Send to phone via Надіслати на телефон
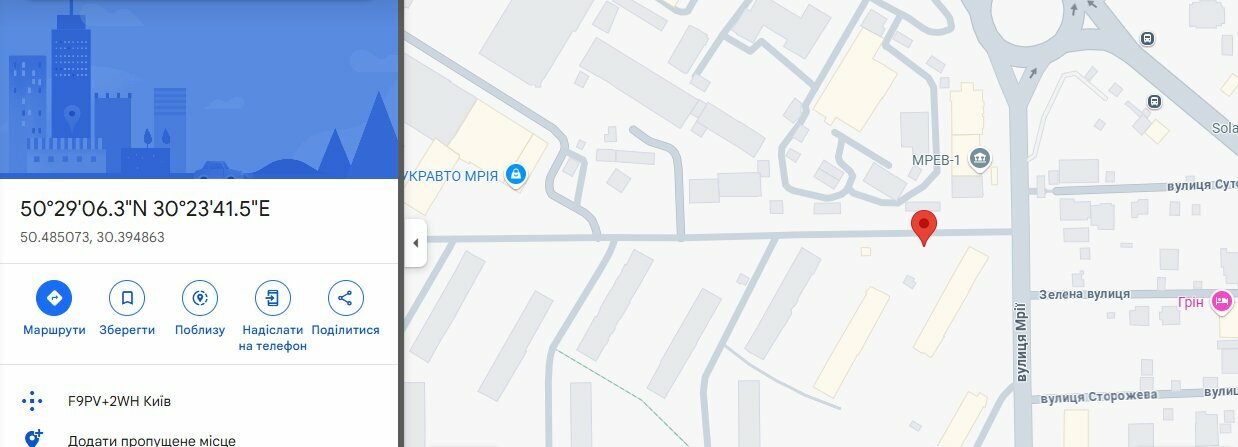This screenshot has width=1238, height=447. click(x=273, y=298)
